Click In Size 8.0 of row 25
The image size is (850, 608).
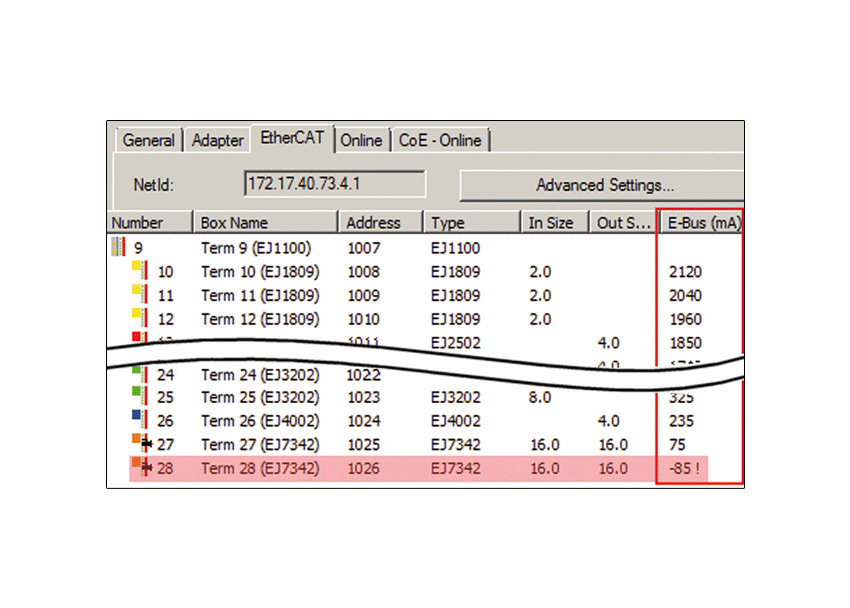click(540, 398)
